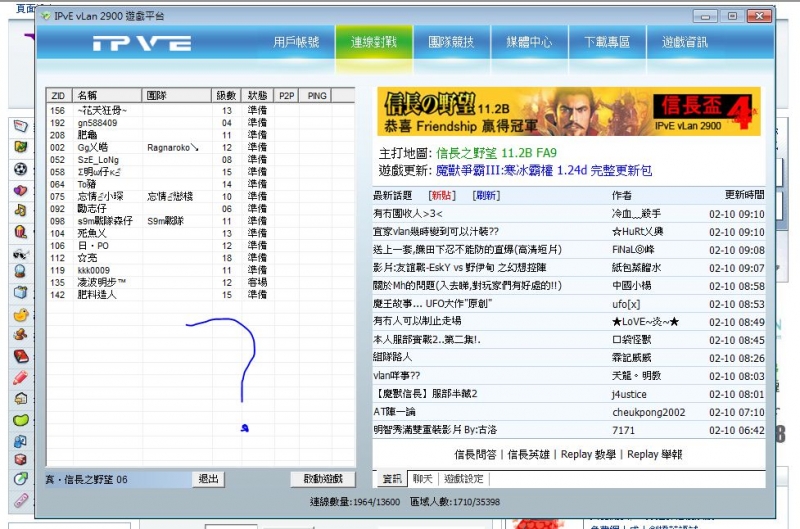Open topic AT陣一論
The image size is (800, 529).
click(569, 412)
